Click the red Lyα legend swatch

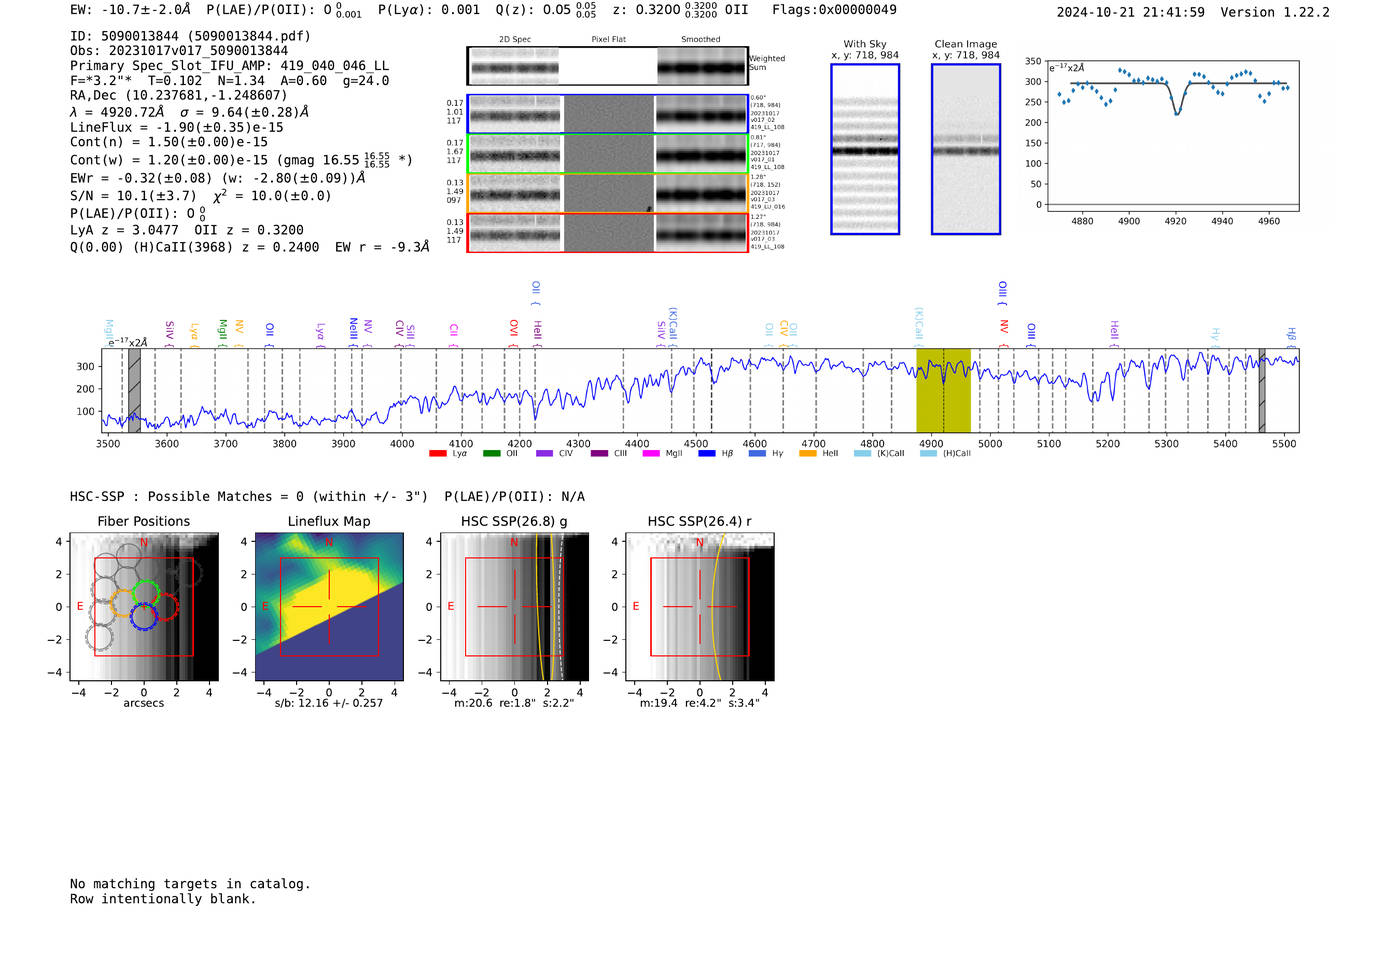(437, 454)
